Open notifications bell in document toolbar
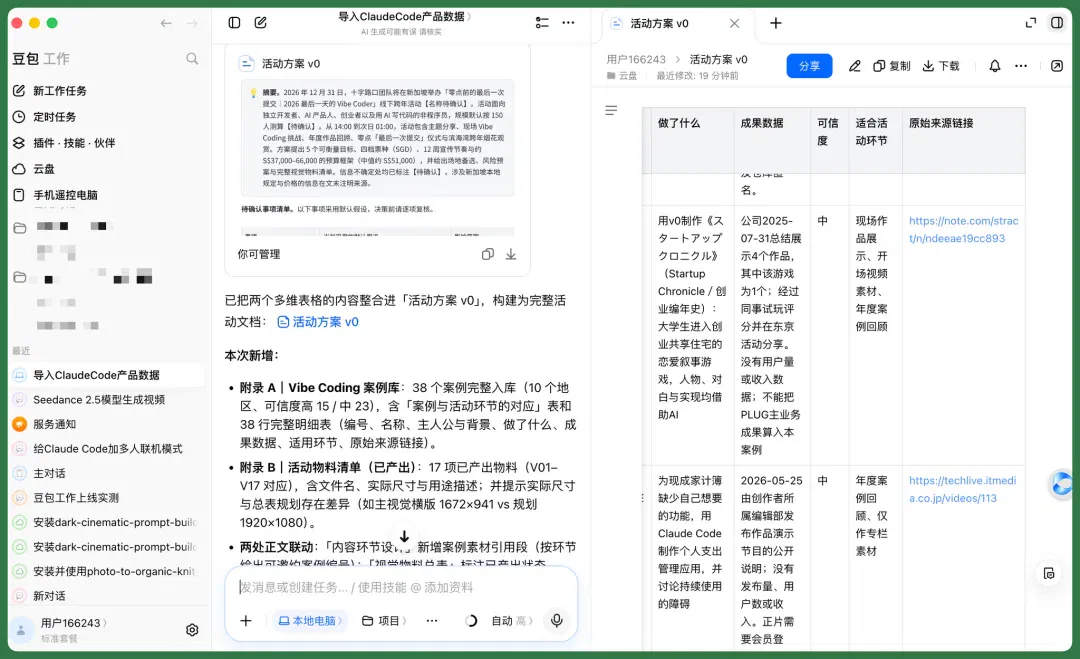Image resolution: width=1080 pixels, height=659 pixels. click(995, 66)
